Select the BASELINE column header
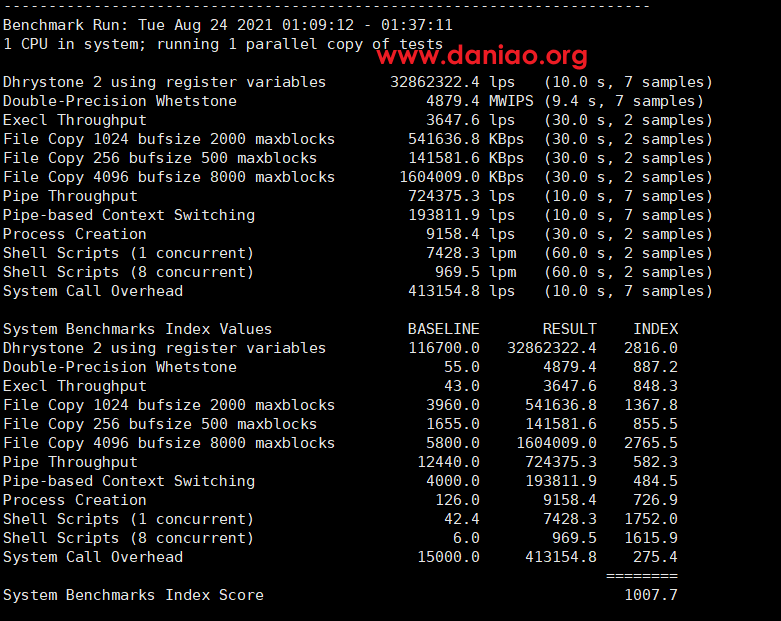Viewport: 781px width, 621px height. tap(443, 329)
